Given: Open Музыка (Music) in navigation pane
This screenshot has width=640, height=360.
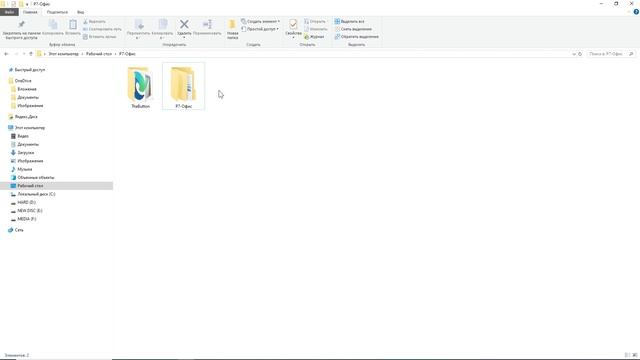Looking at the screenshot, I should tap(24, 169).
